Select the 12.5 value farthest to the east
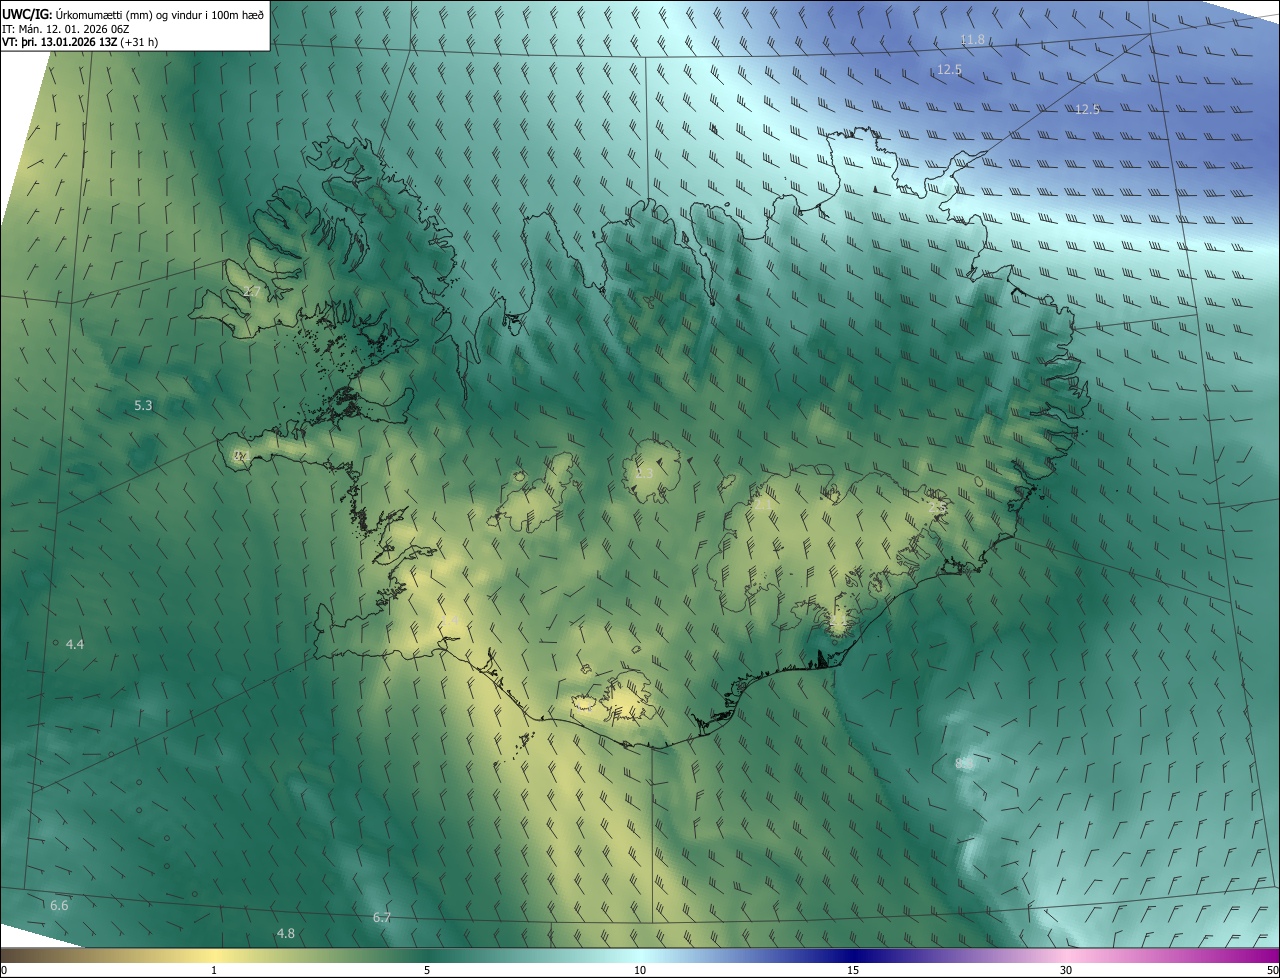The image size is (1280, 978). (1087, 110)
